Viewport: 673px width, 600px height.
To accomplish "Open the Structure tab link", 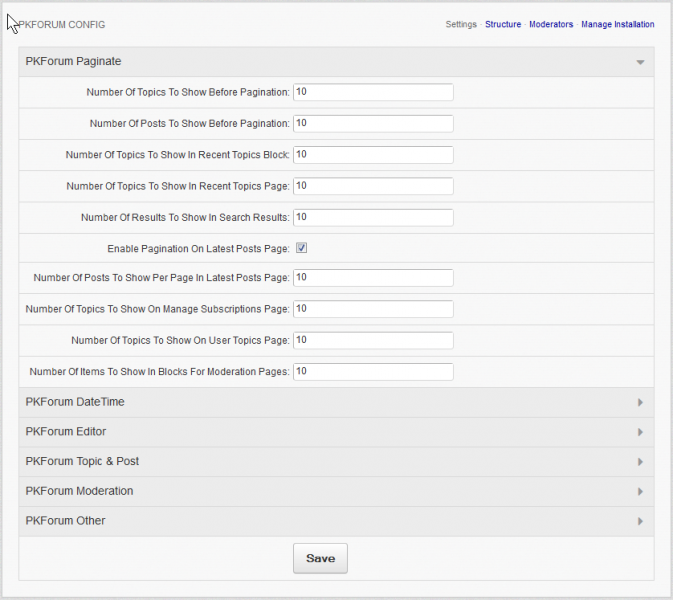I will (x=503, y=24).
